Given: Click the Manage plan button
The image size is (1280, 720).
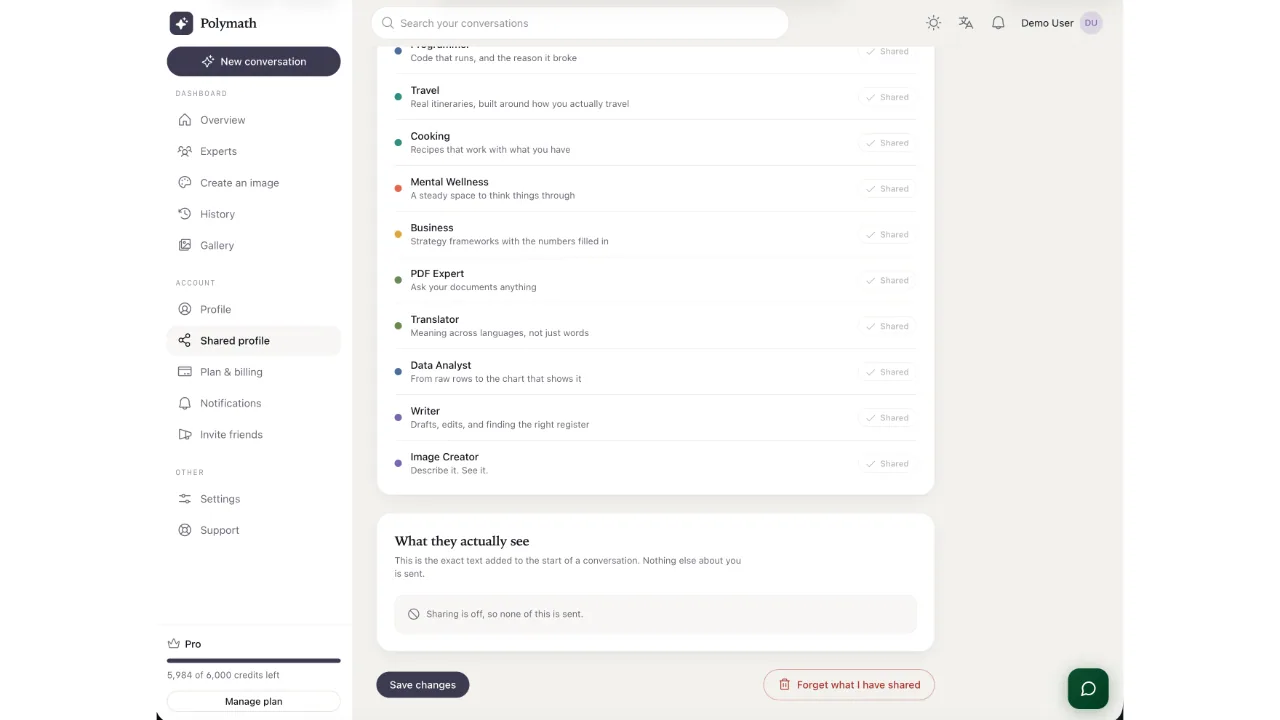Looking at the screenshot, I should pos(254,701).
